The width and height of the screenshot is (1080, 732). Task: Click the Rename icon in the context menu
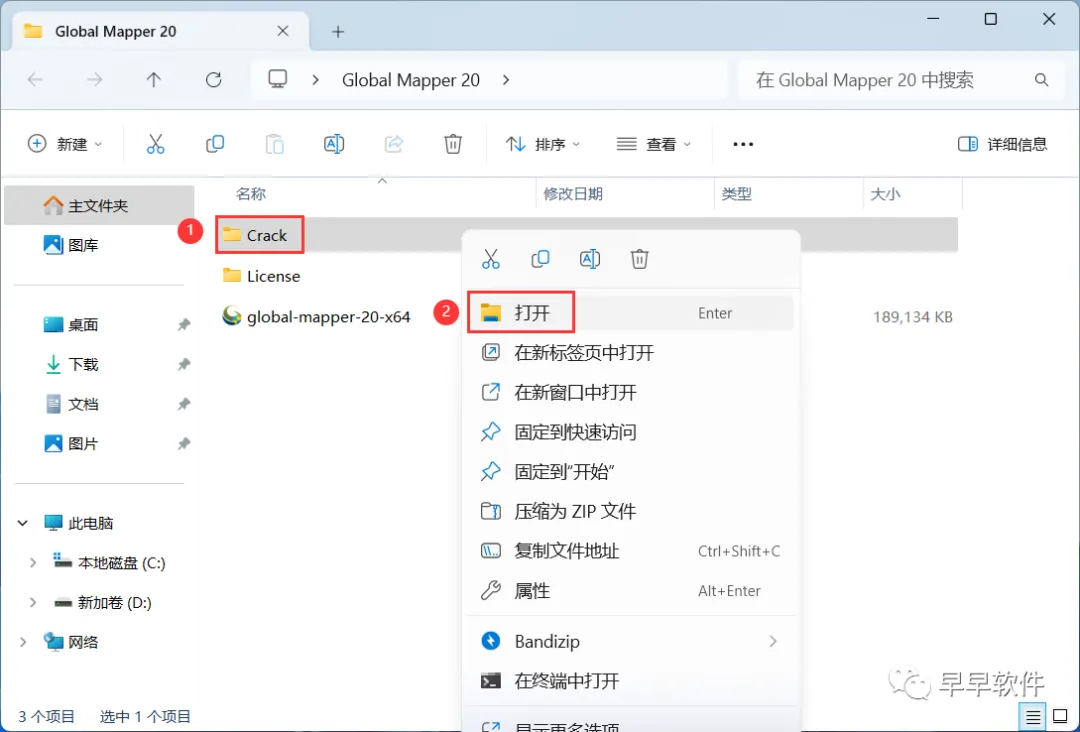click(x=590, y=259)
